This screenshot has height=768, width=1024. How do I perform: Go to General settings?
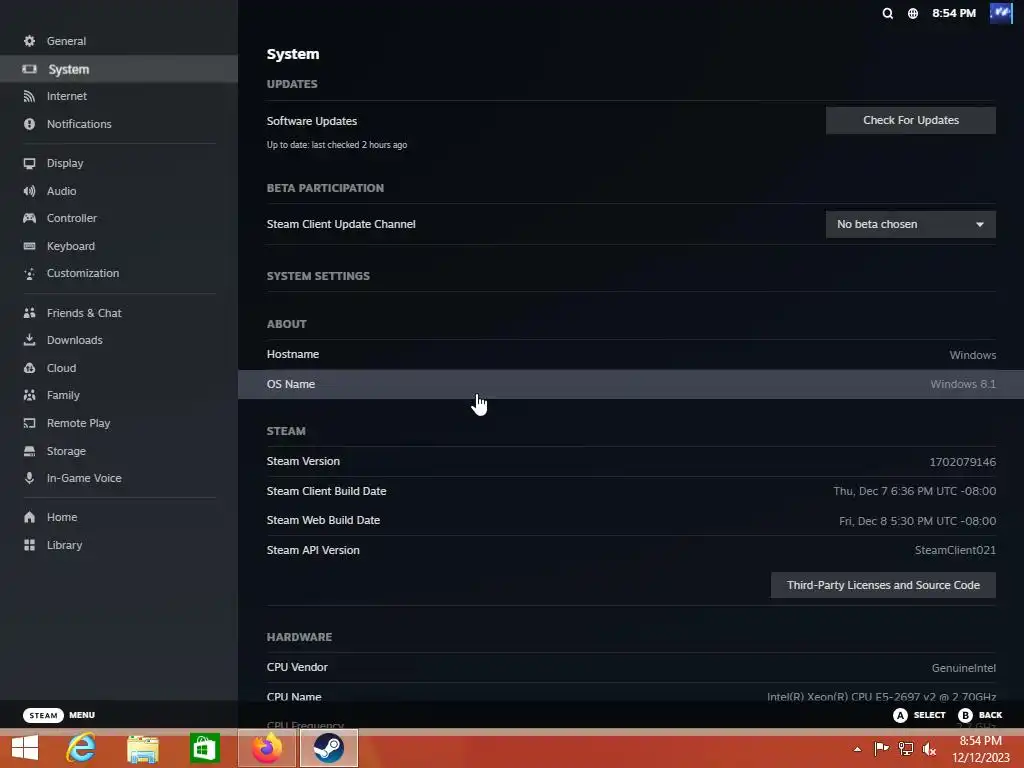click(x=119, y=41)
